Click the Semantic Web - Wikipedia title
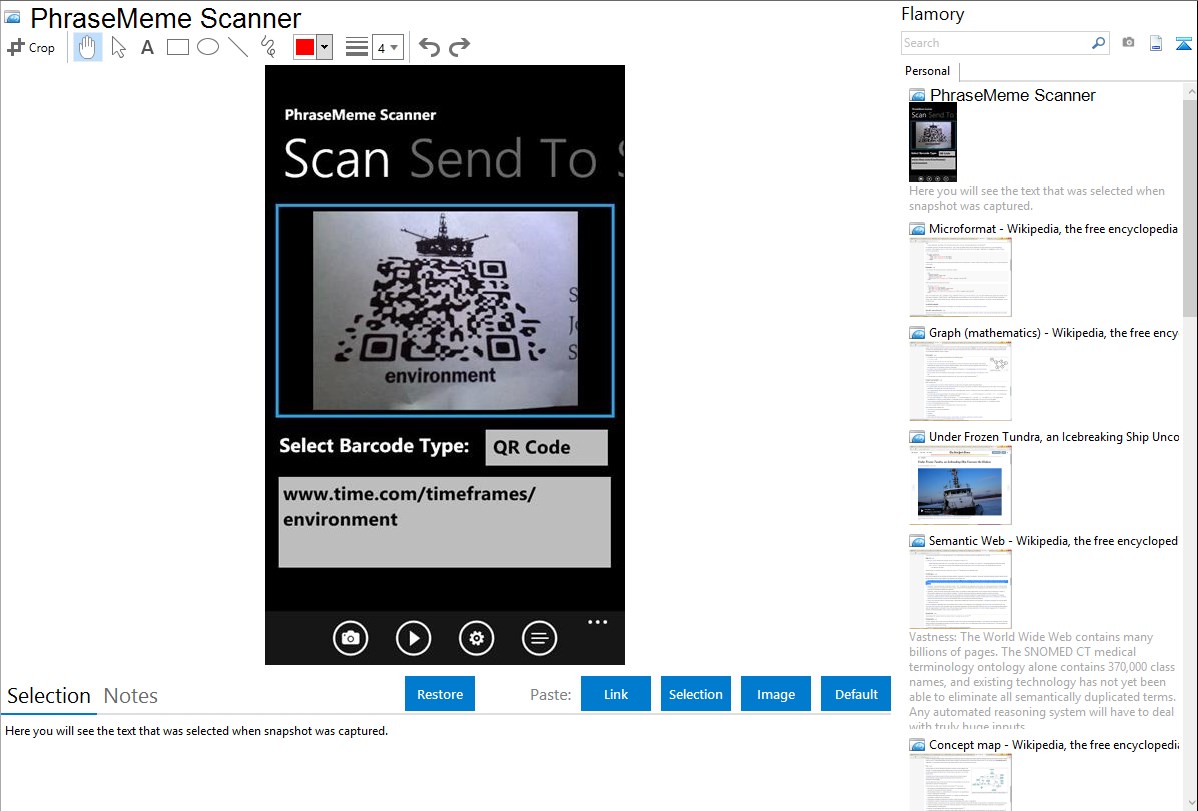 point(1053,540)
